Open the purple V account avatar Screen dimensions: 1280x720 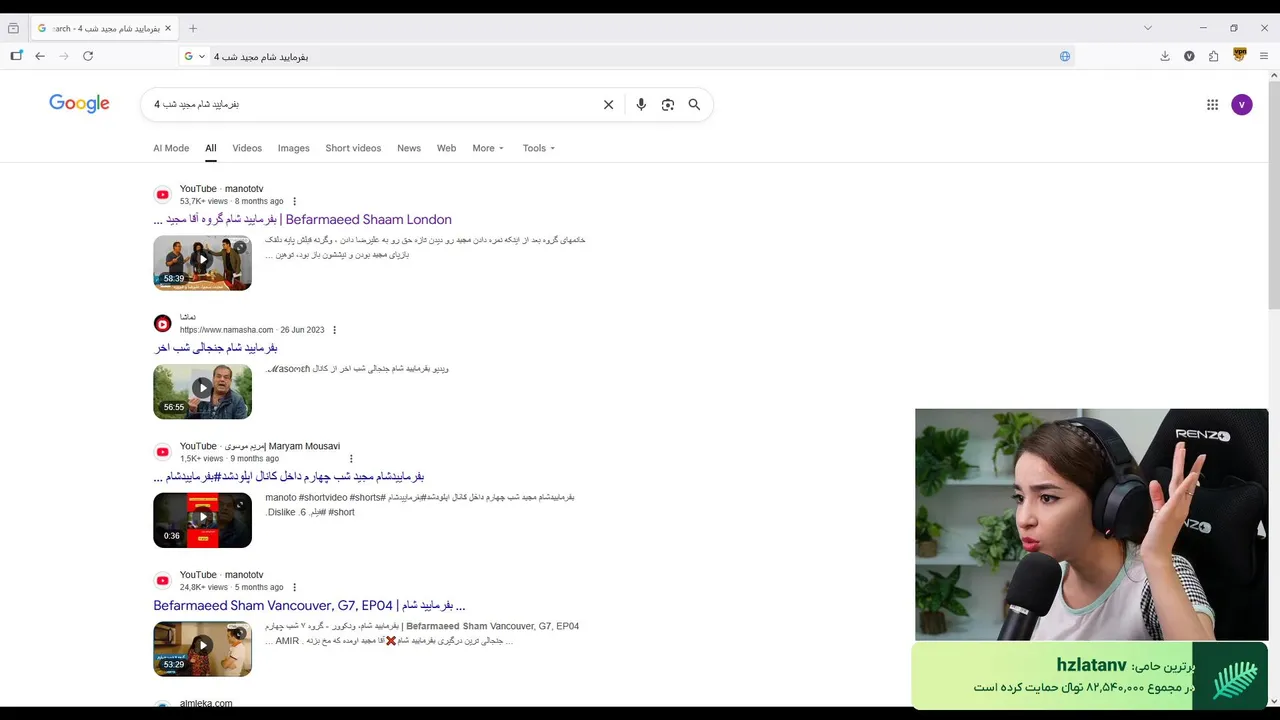pyautogui.click(x=1242, y=104)
